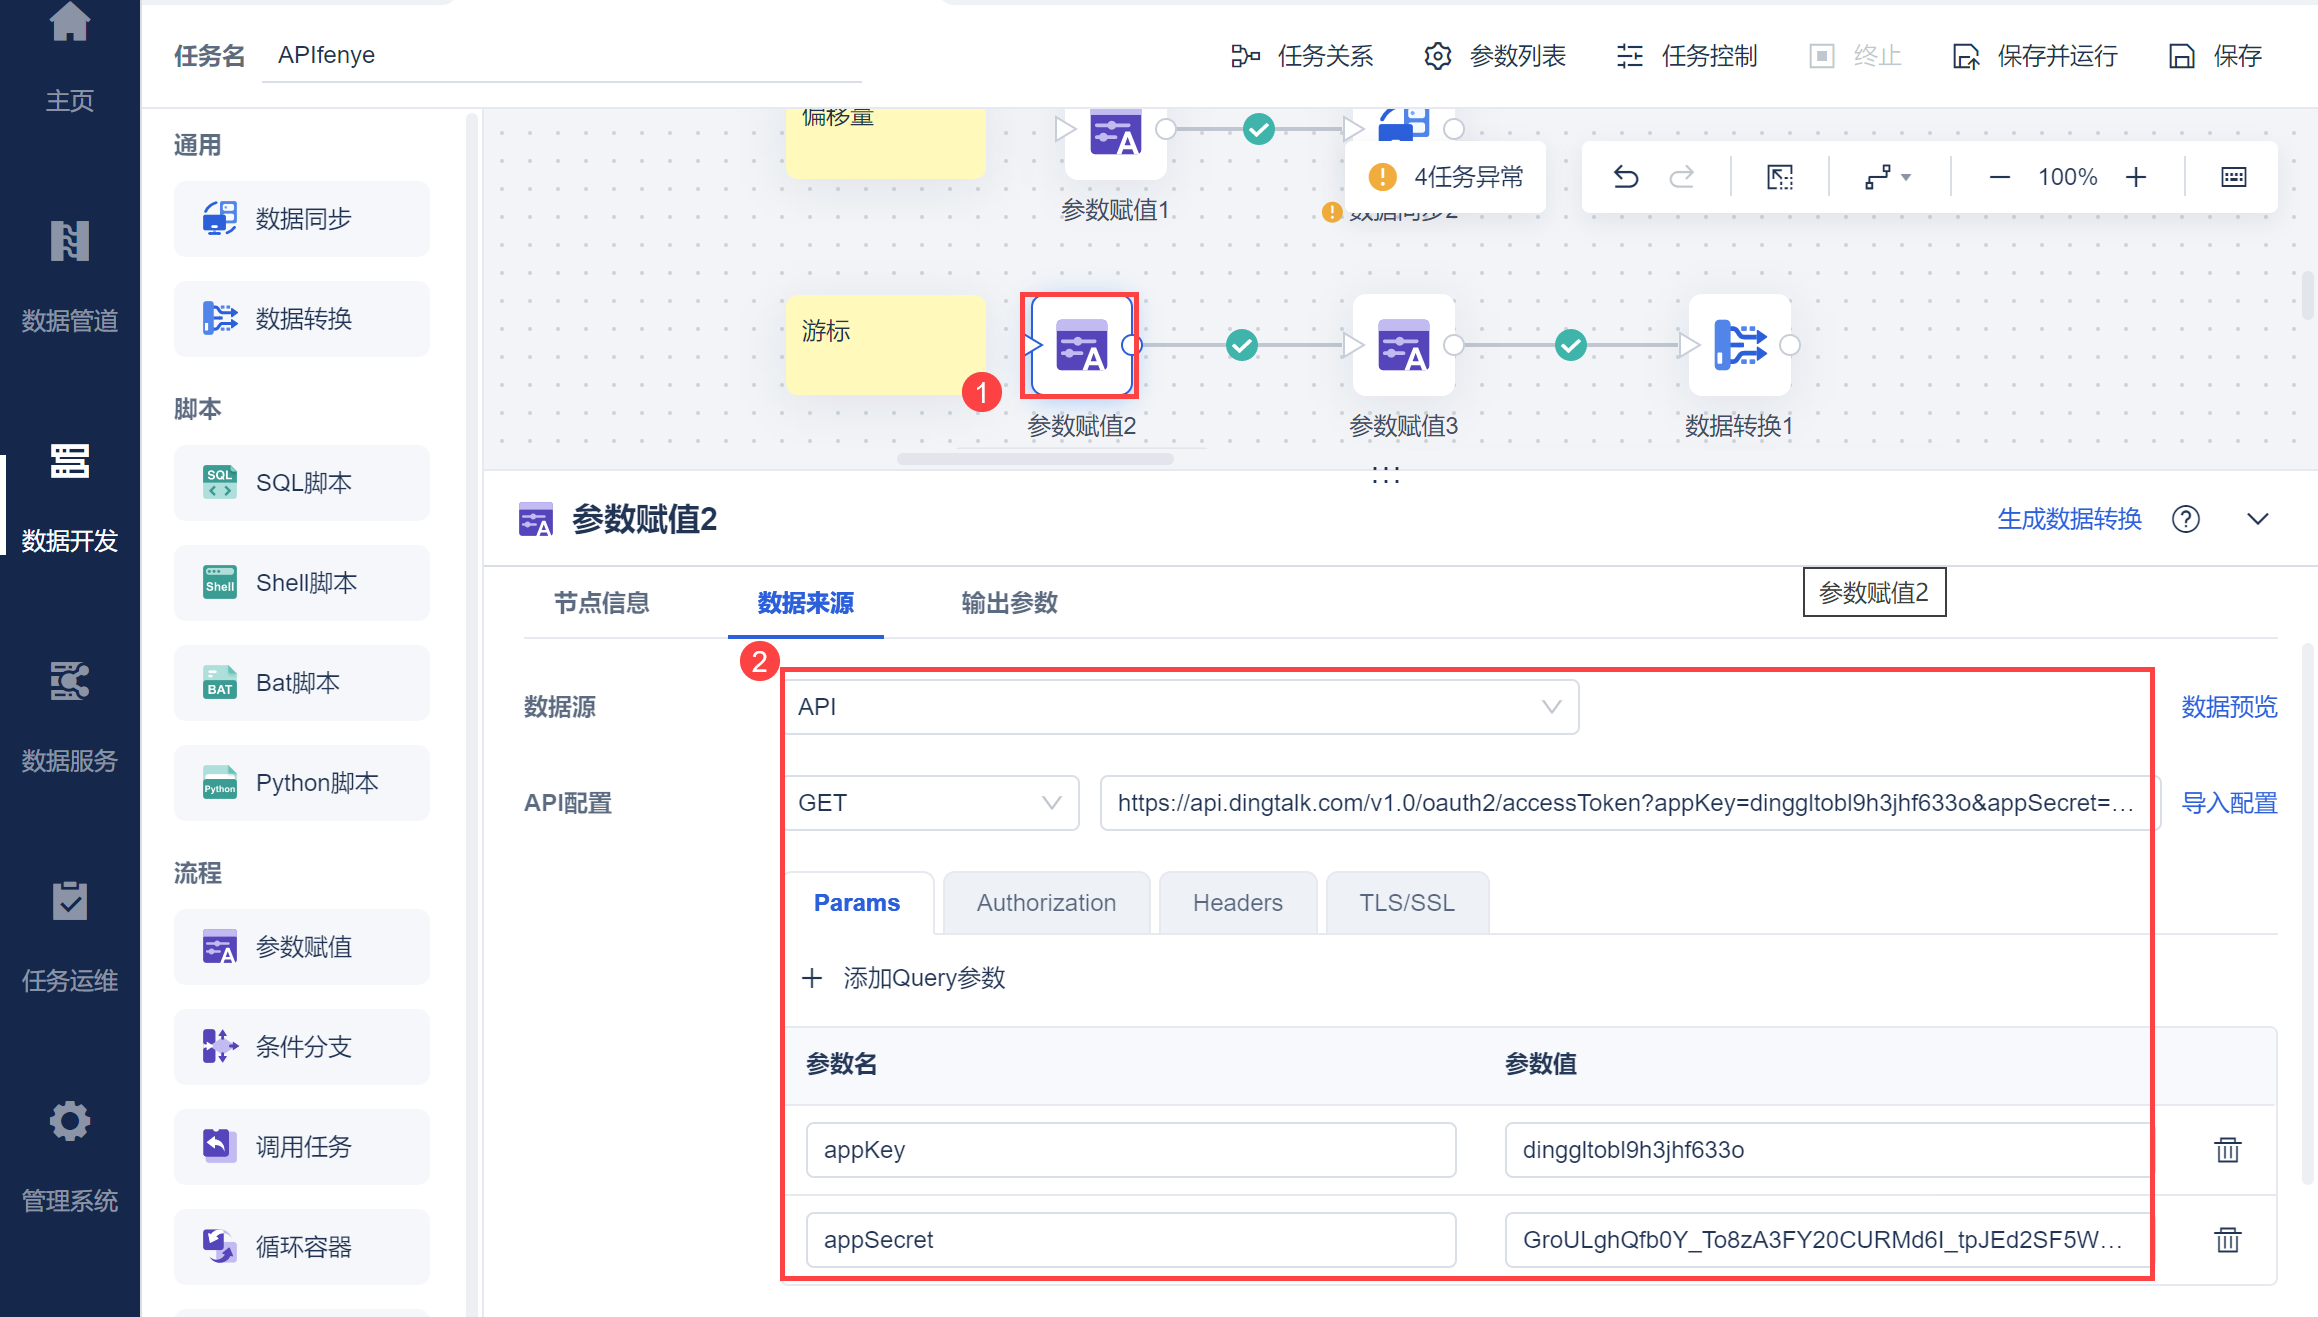Select the 数据转换1 node on canvas
This screenshot has height=1317, width=2318.
pyautogui.click(x=1739, y=346)
